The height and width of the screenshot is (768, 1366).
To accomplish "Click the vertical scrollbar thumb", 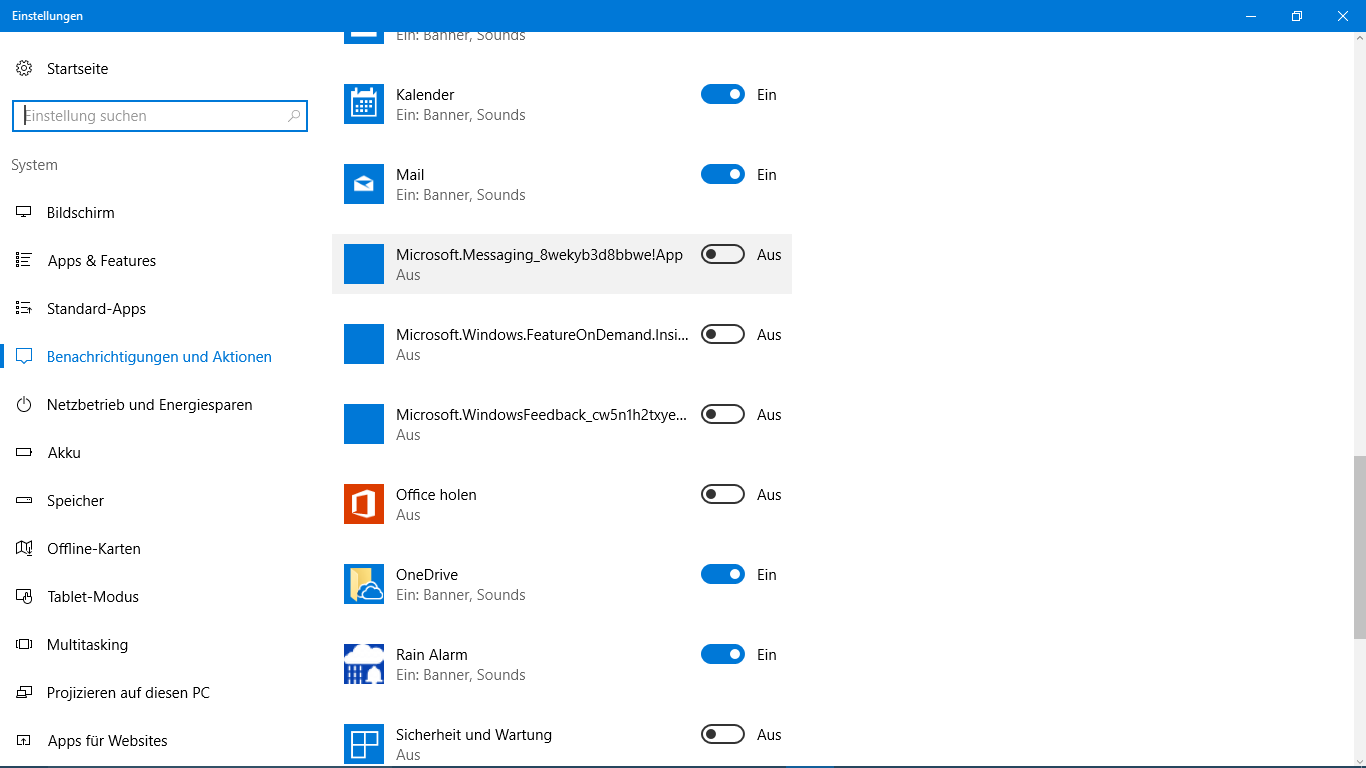I will (x=1359, y=547).
